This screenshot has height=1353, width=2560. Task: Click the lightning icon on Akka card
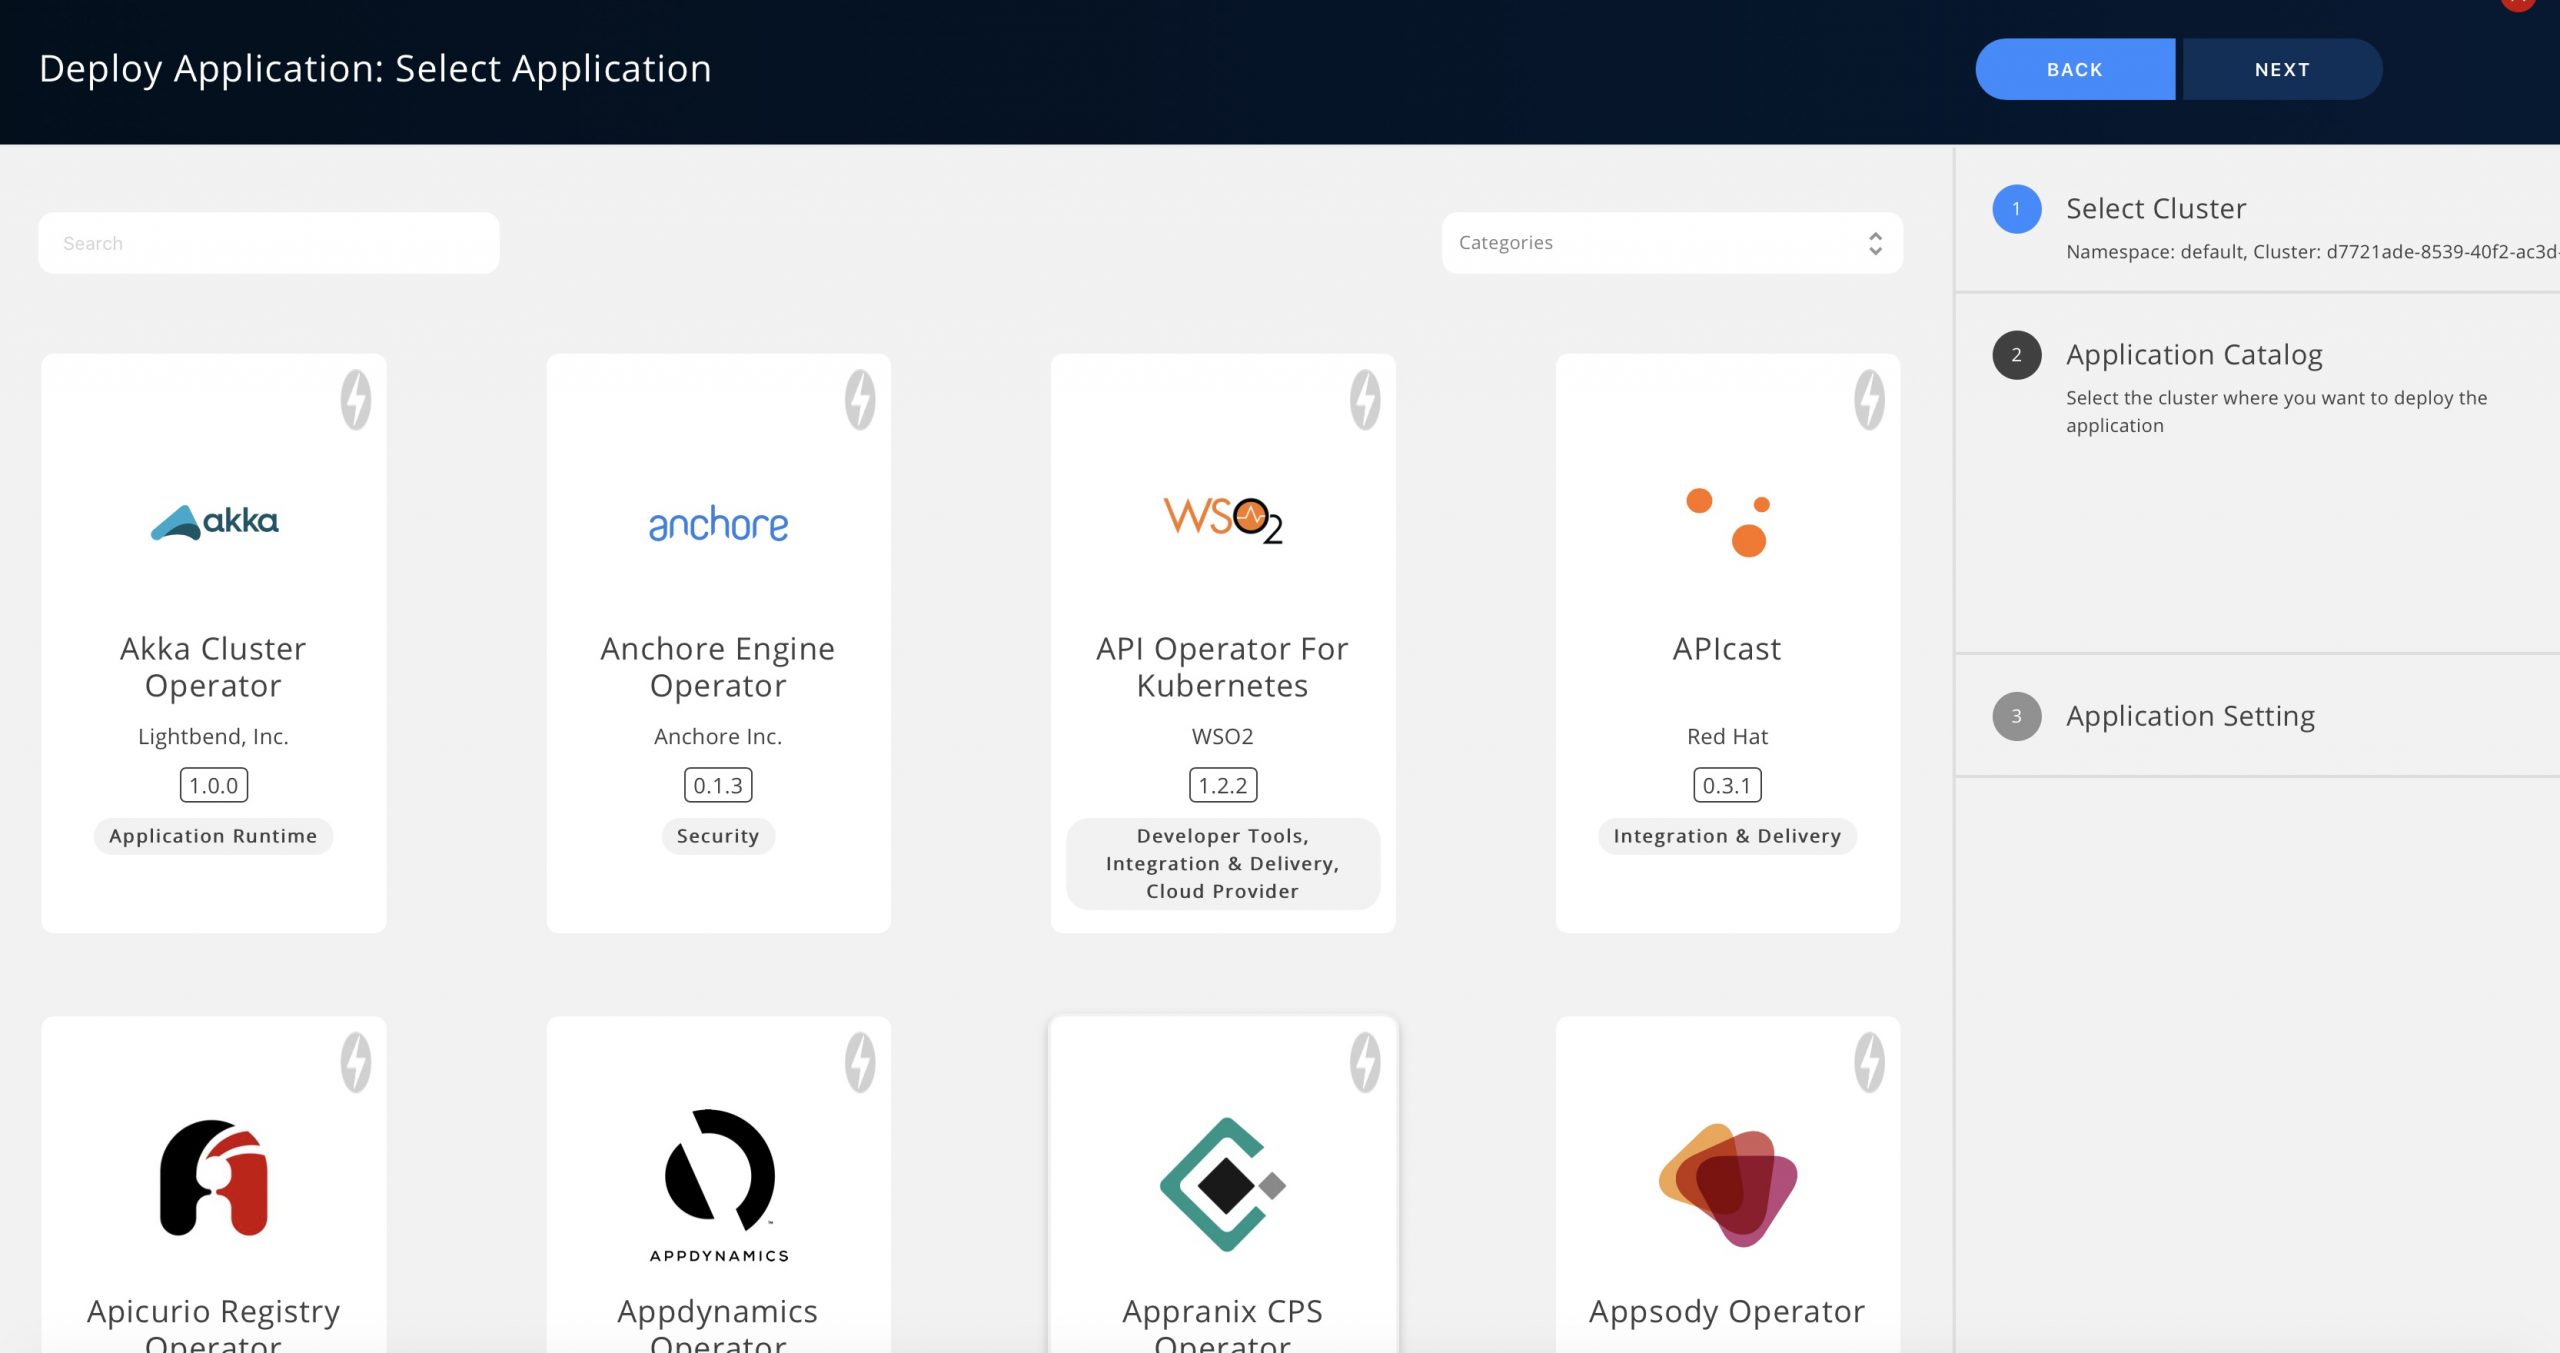(355, 400)
